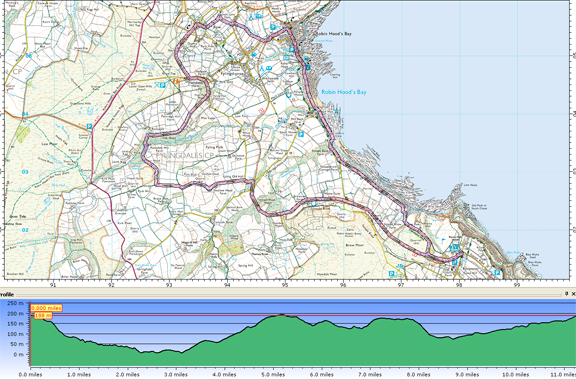The height and width of the screenshot is (380, 576).
Task: Click the blue Robin Hood's Bay sea label
Action: pyautogui.click(x=344, y=92)
